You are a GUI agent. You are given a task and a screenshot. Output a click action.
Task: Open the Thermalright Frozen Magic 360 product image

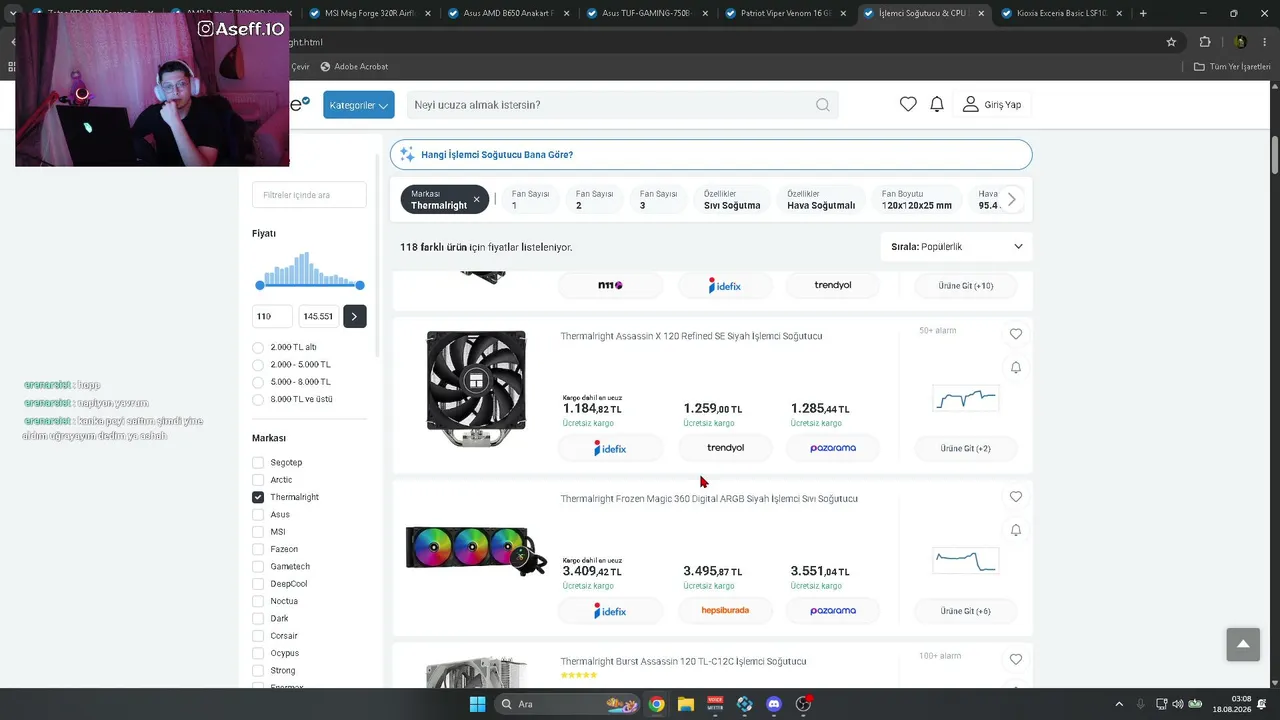click(476, 549)
